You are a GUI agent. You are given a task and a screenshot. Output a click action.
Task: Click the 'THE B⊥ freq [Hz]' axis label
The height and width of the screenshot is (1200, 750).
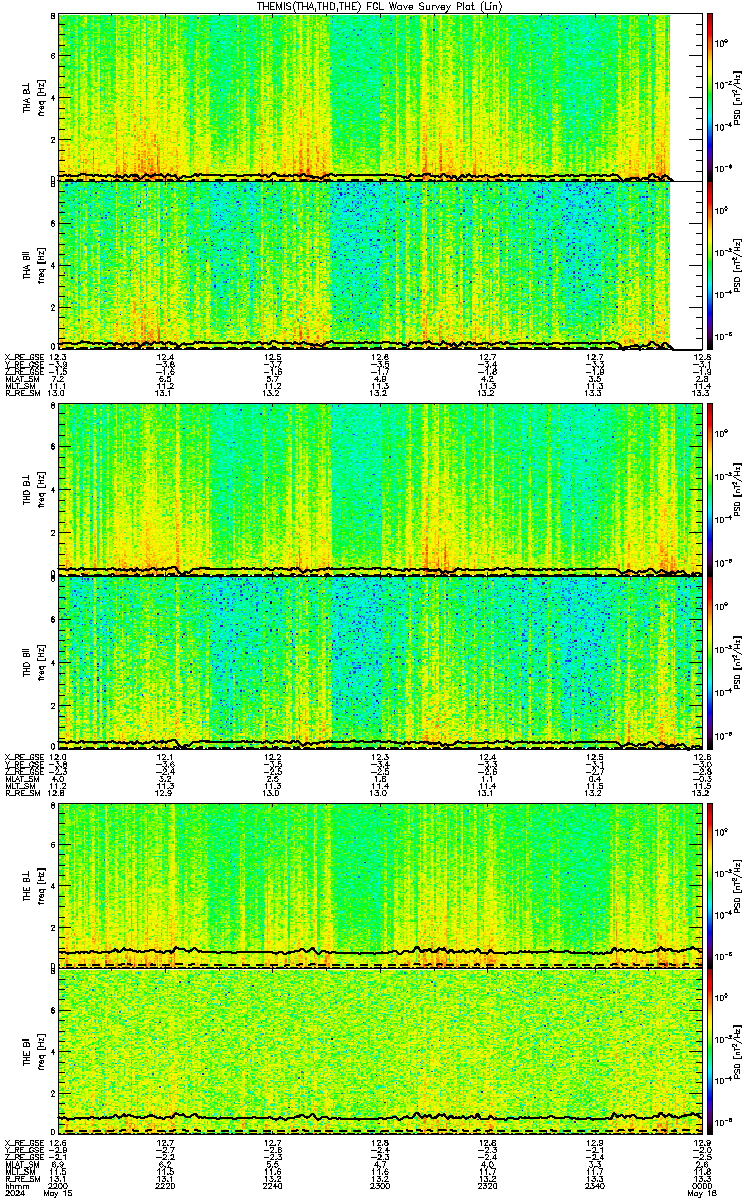click(x=35, y=884)
